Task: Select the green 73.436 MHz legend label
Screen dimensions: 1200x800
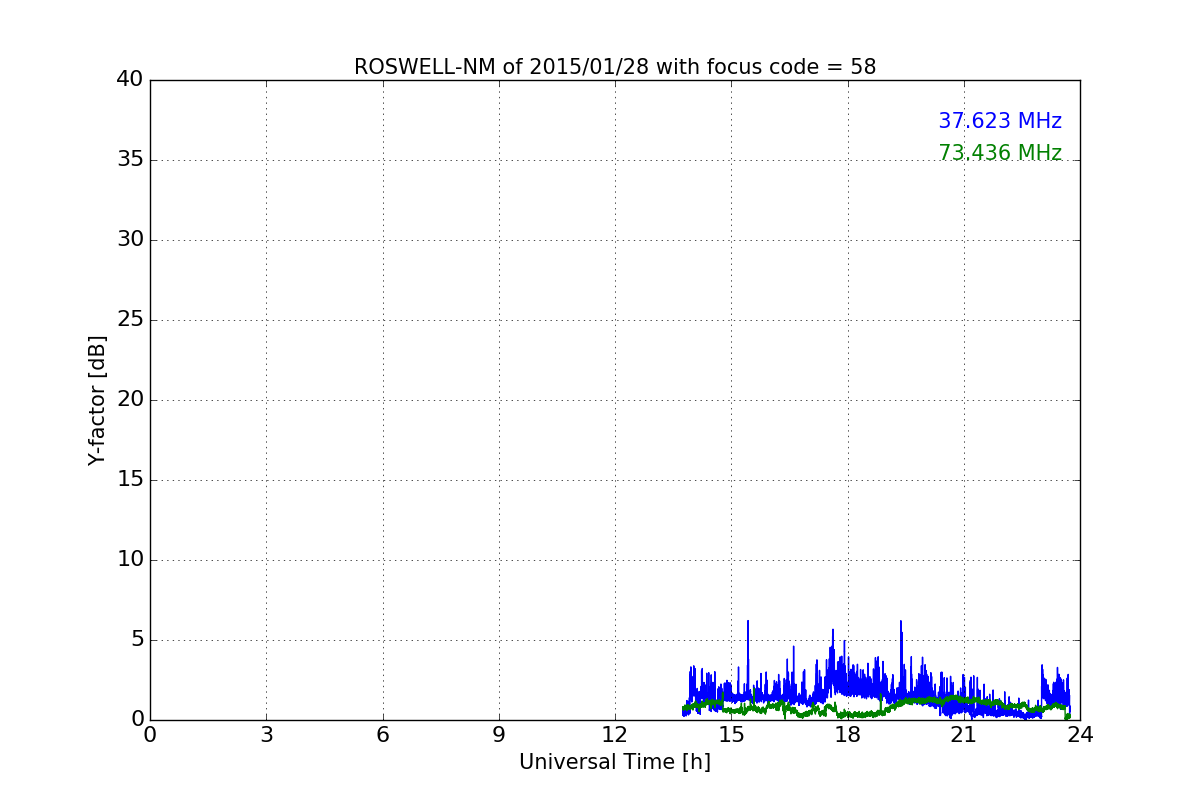Action: pyautogui.click(x=1000, y=153)
